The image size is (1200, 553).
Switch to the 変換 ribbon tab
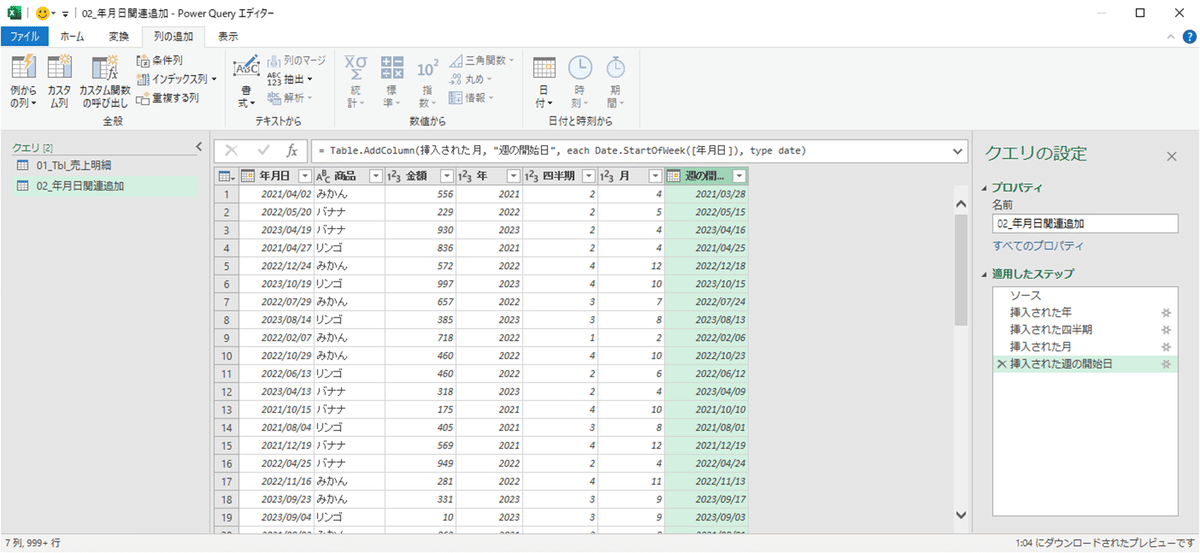coord(118,37)
